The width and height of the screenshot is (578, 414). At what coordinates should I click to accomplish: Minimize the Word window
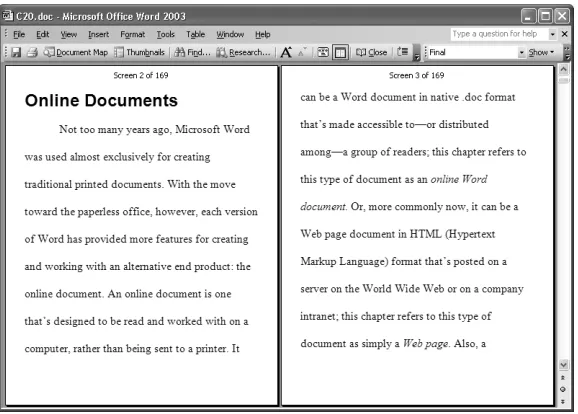point(528,16)
